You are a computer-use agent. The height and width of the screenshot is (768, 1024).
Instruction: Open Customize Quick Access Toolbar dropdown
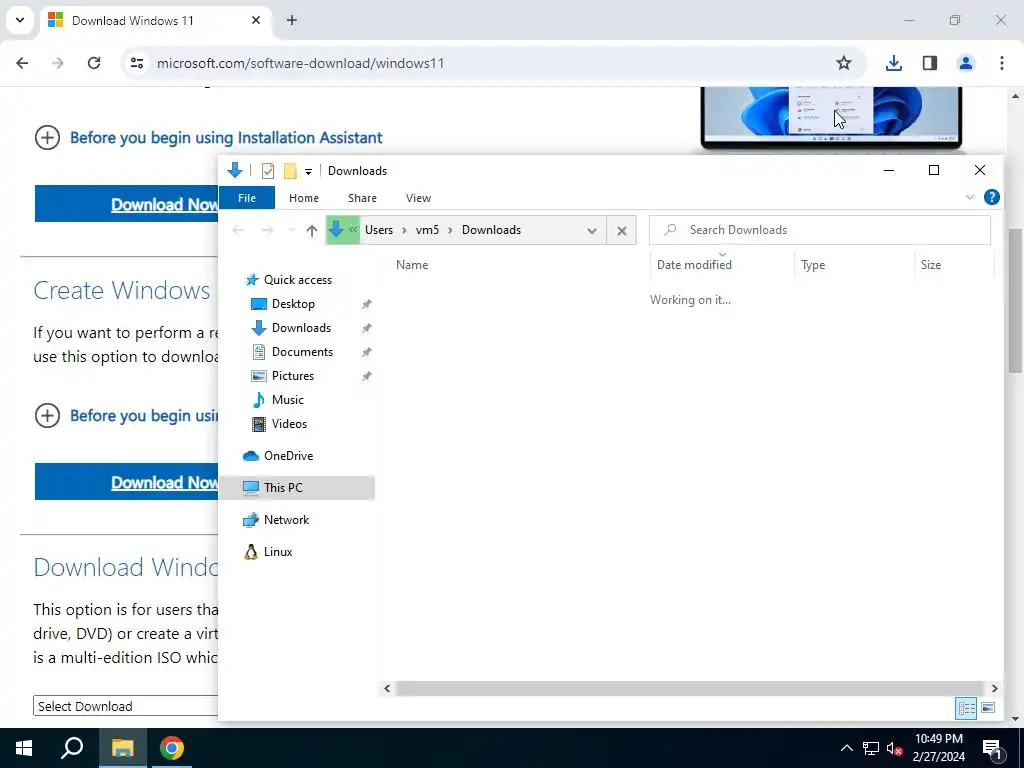[x=308, y=172]
